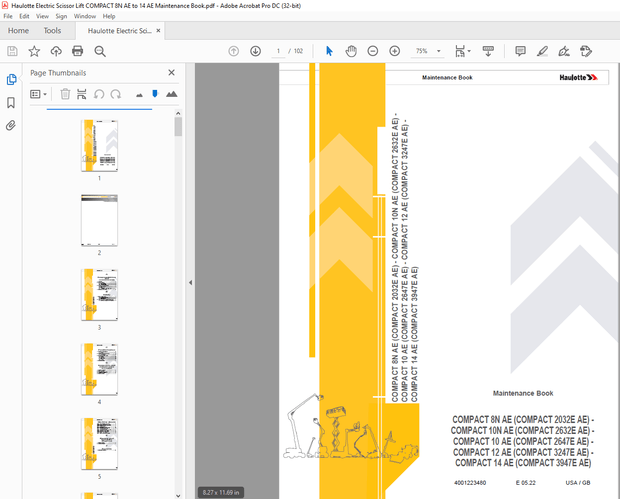The image size is (620, 499).
Task: Go to next page arrow
Action: 255,51
